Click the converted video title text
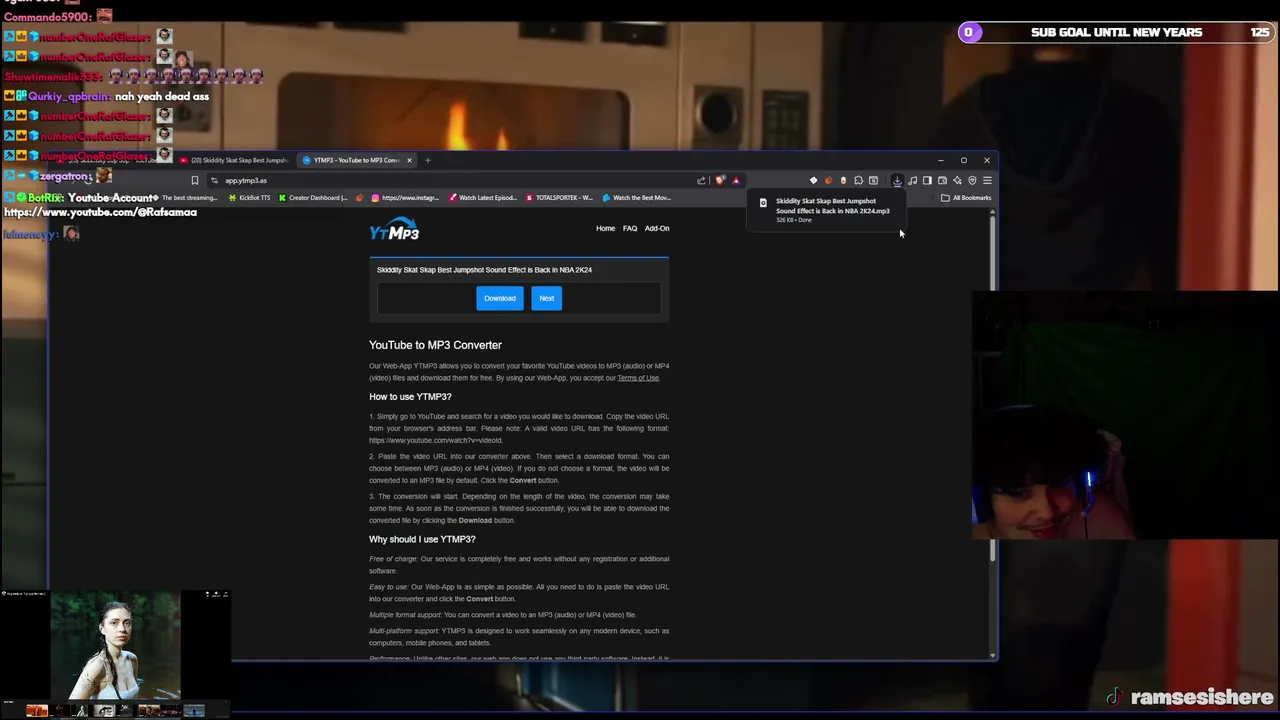The width and height of the screenshot is (1280, 720). (484, 270)
